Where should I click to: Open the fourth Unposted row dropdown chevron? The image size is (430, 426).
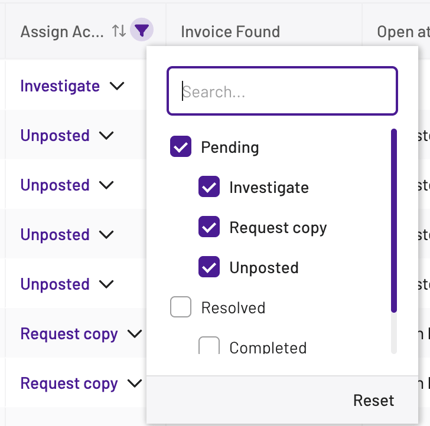pyautogui.click(x=106, y=284)
